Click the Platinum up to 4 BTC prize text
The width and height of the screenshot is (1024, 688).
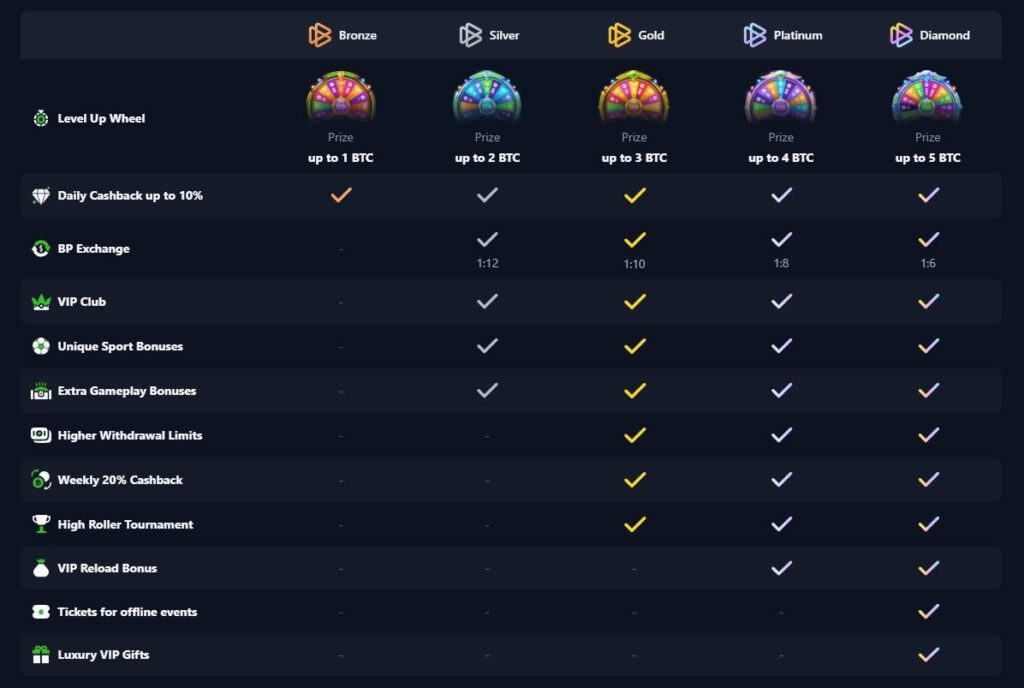[781, 157]
